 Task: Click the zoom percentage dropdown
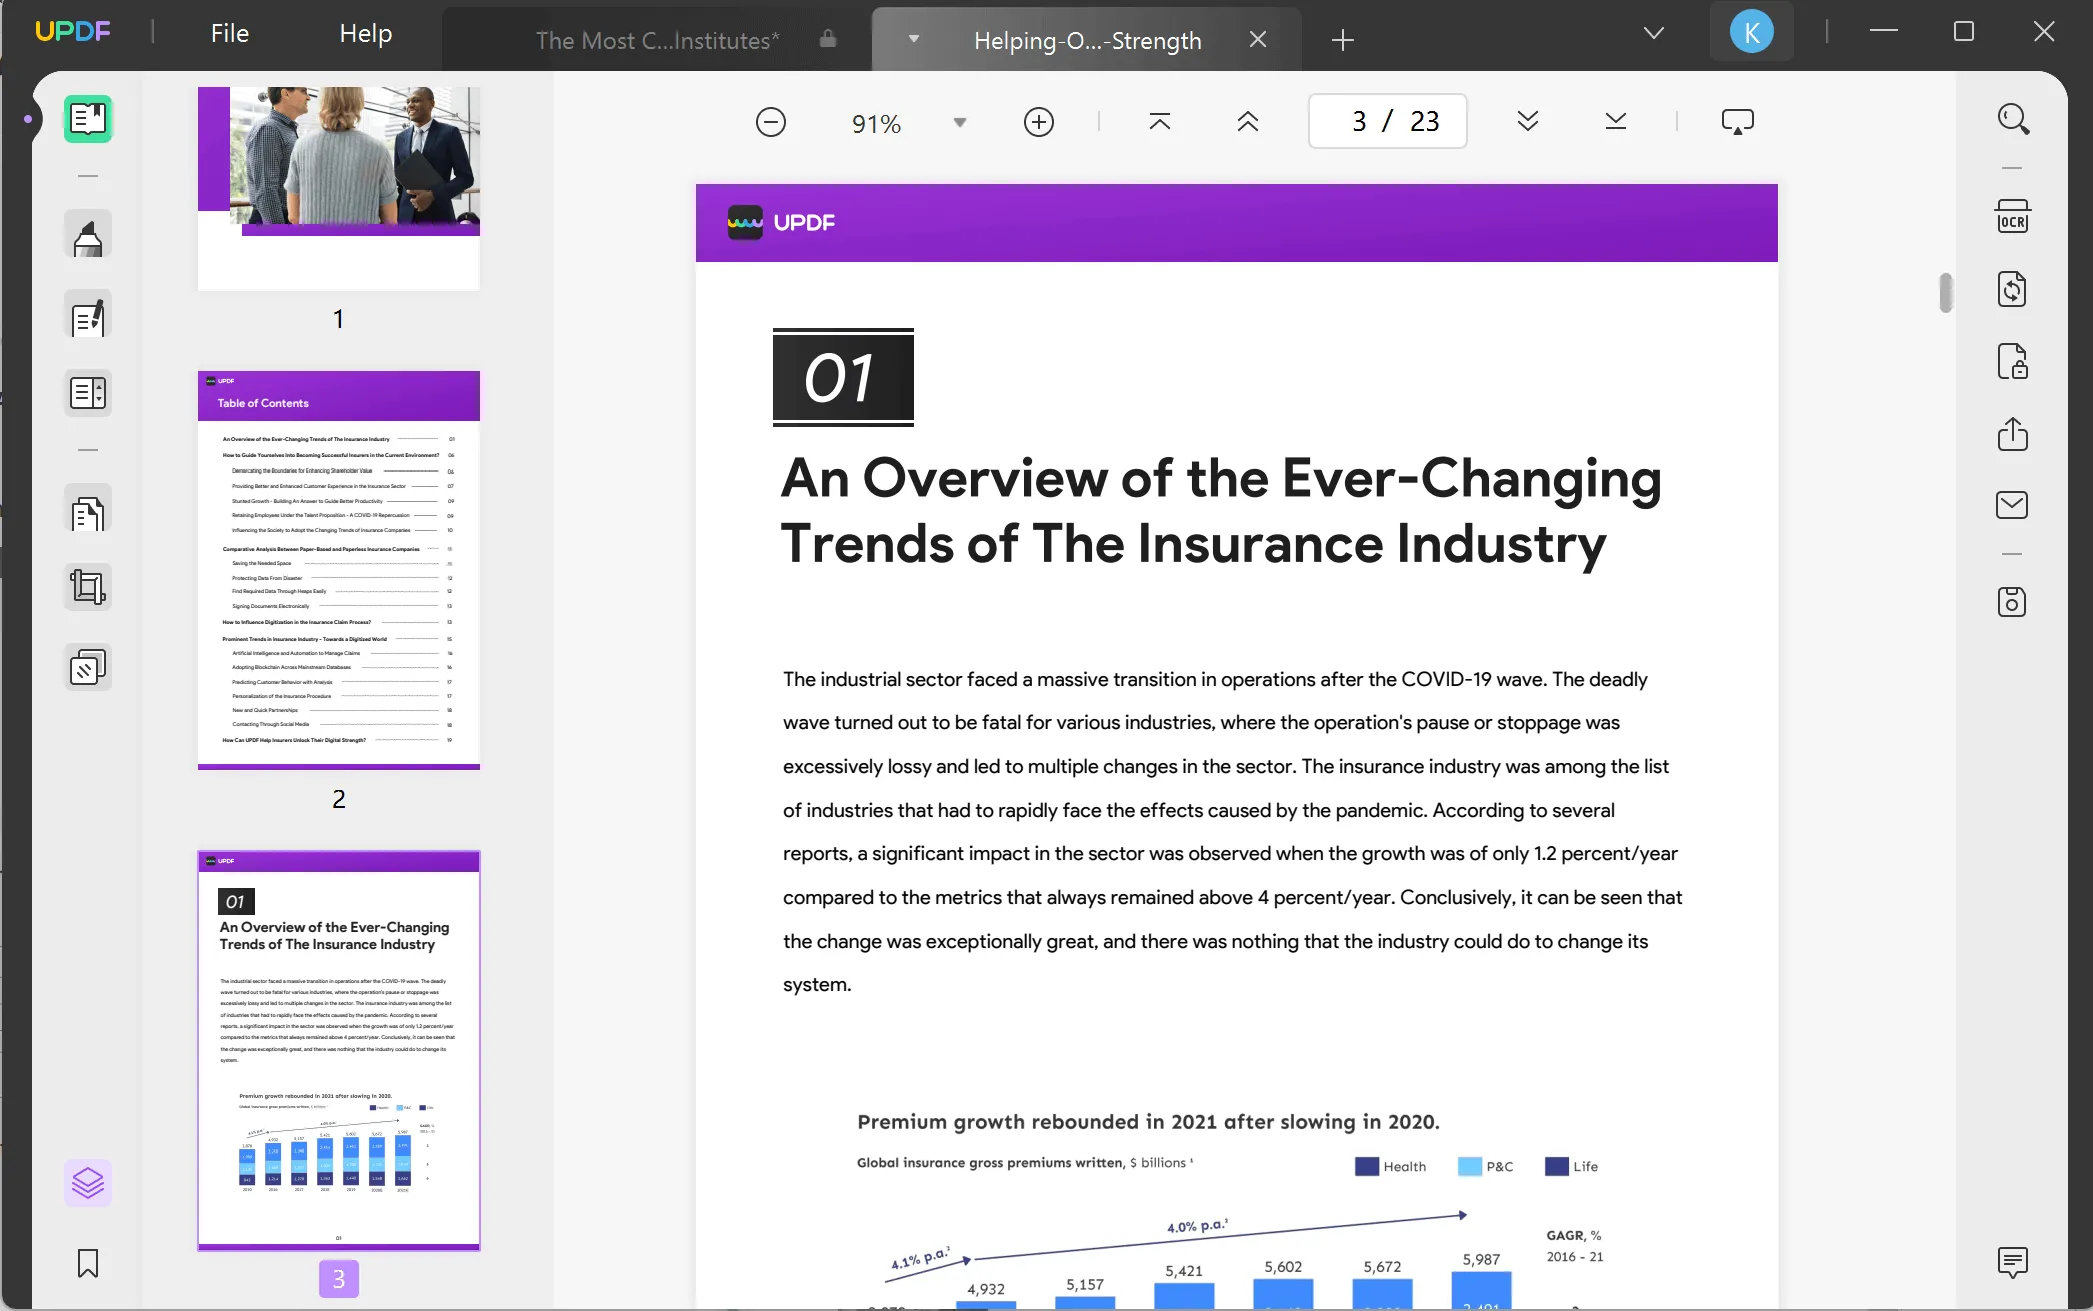(957, 121)
